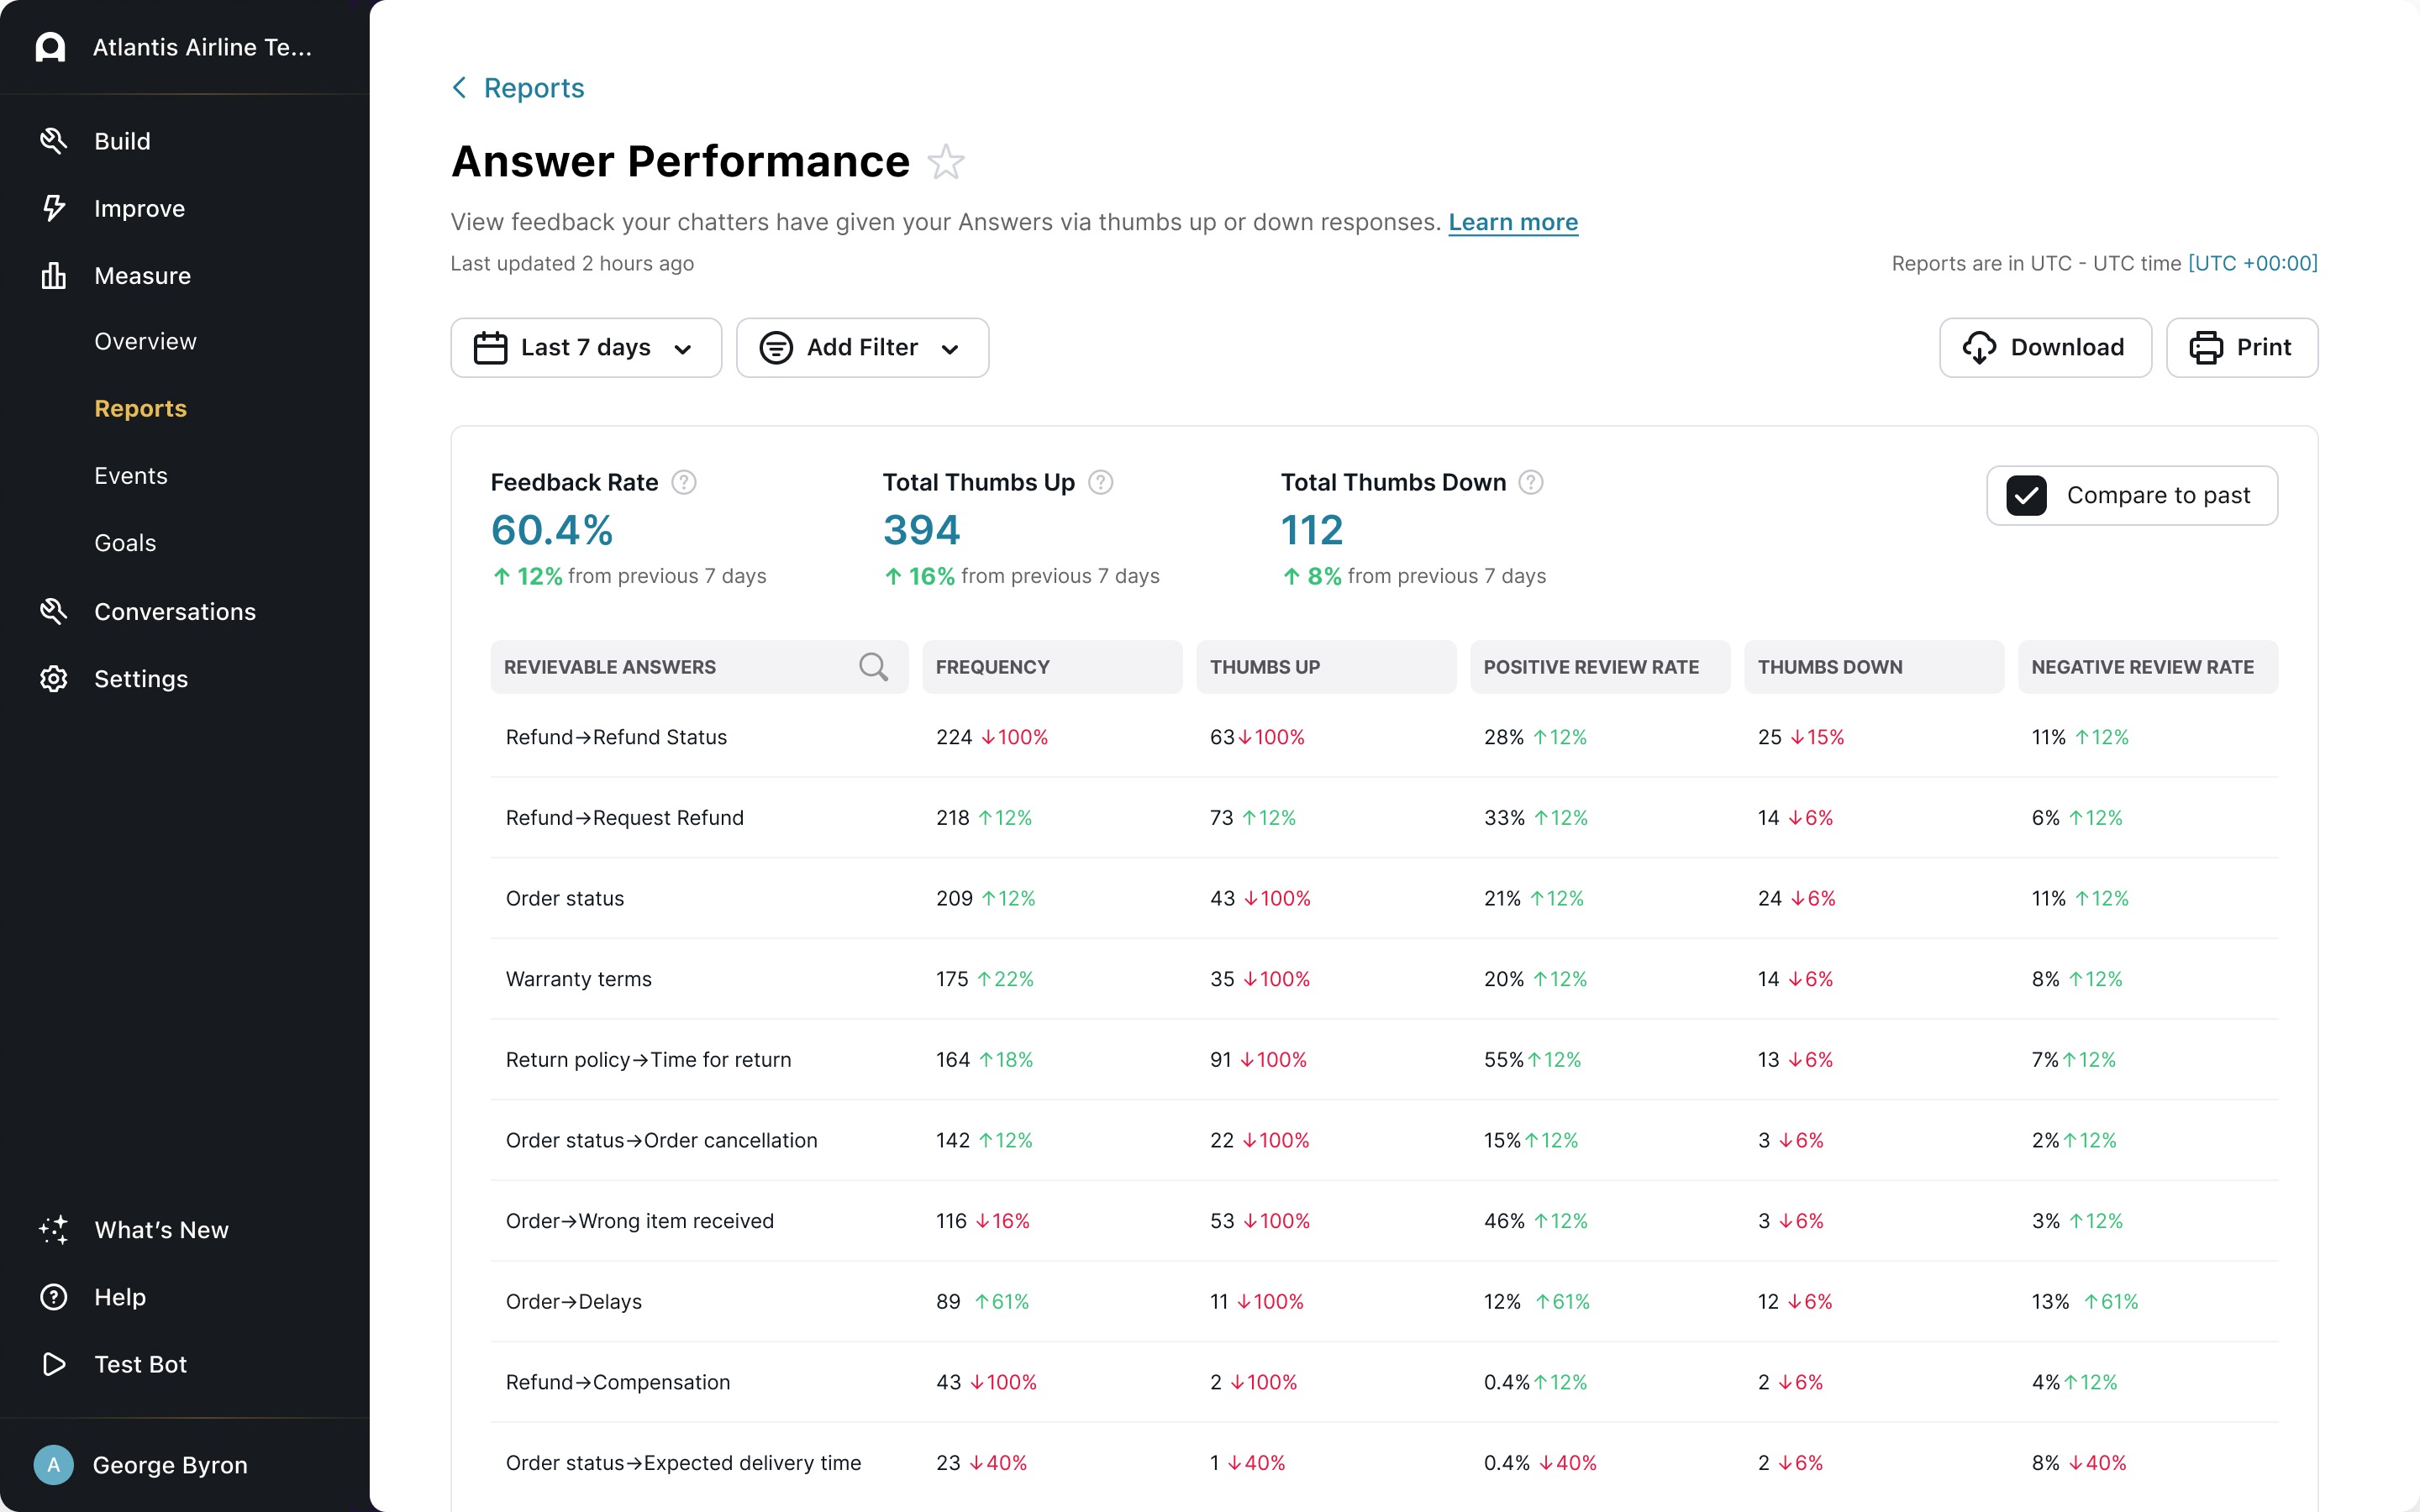Click the back chevron next to Reports

(459, 88)
